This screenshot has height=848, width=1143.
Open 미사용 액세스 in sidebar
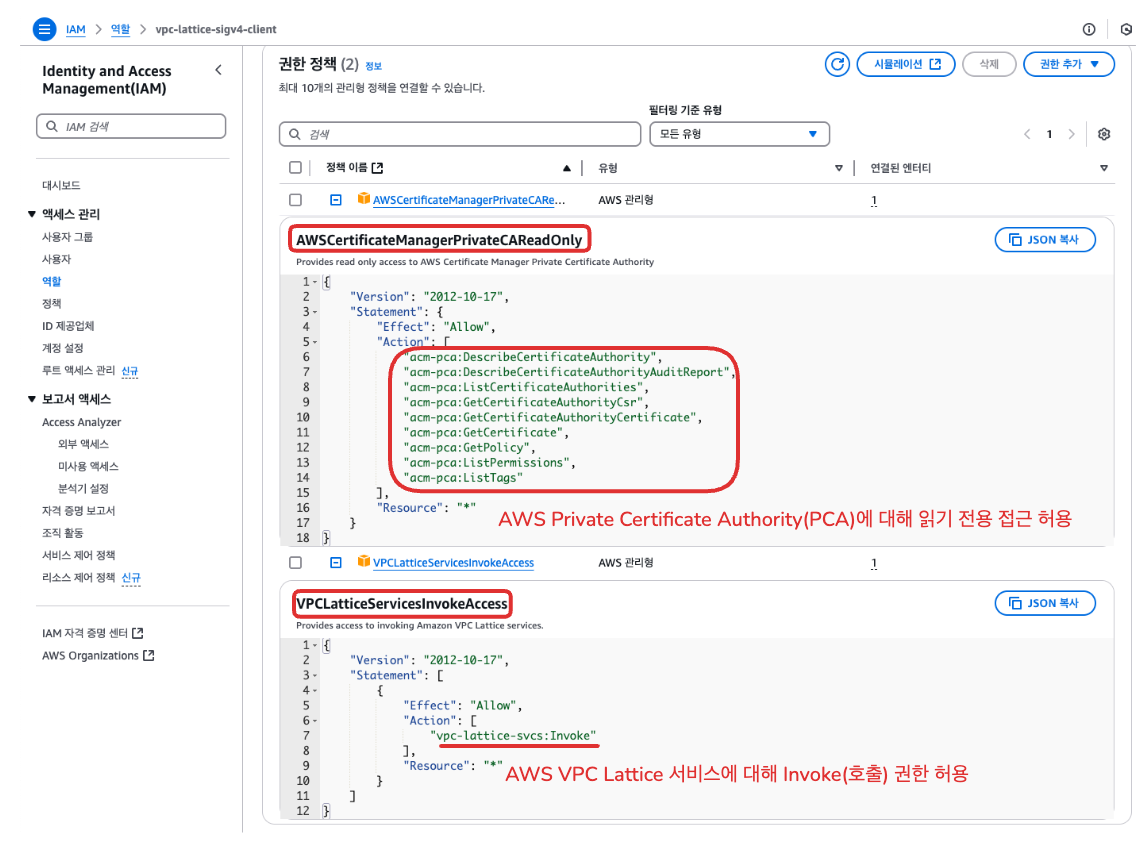[x=88, y=466]
